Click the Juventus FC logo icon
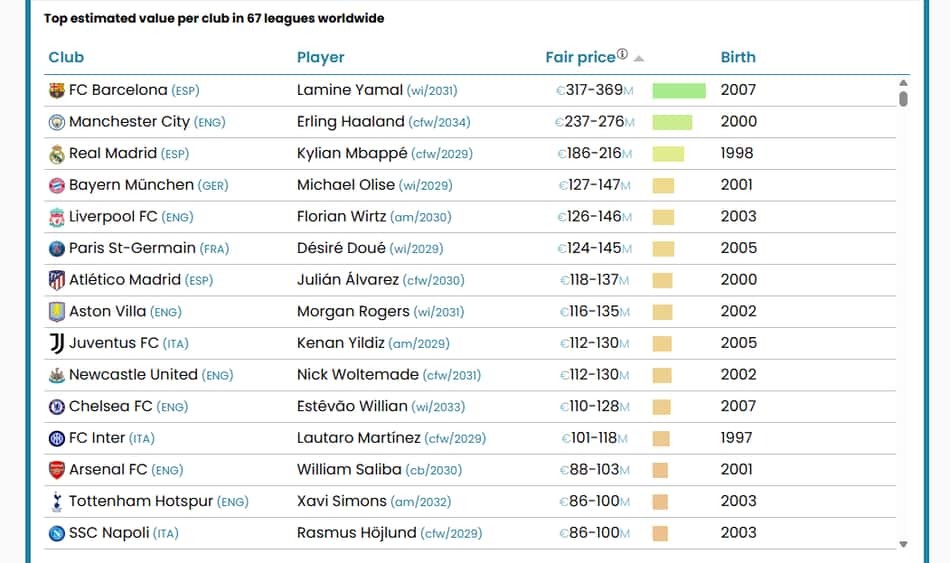This screenshot has width=950, height=563. click(56, 343)
